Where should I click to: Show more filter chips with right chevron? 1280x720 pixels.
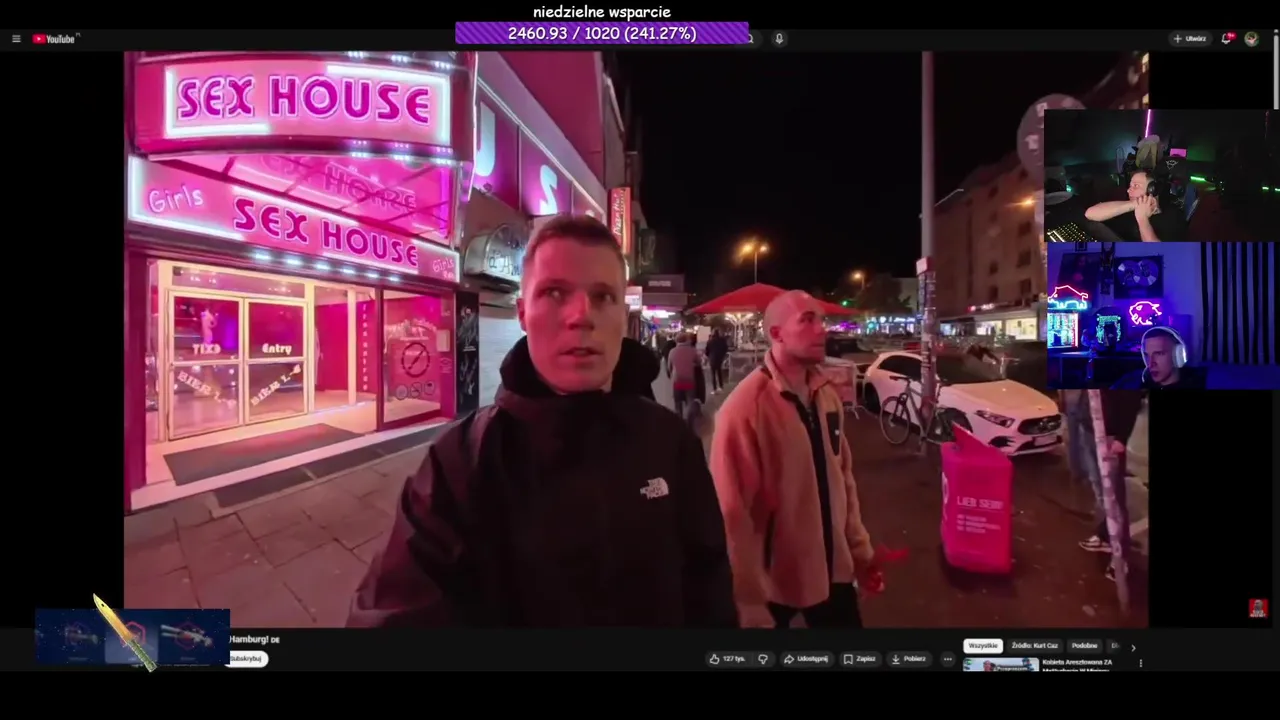(1133, 647)
